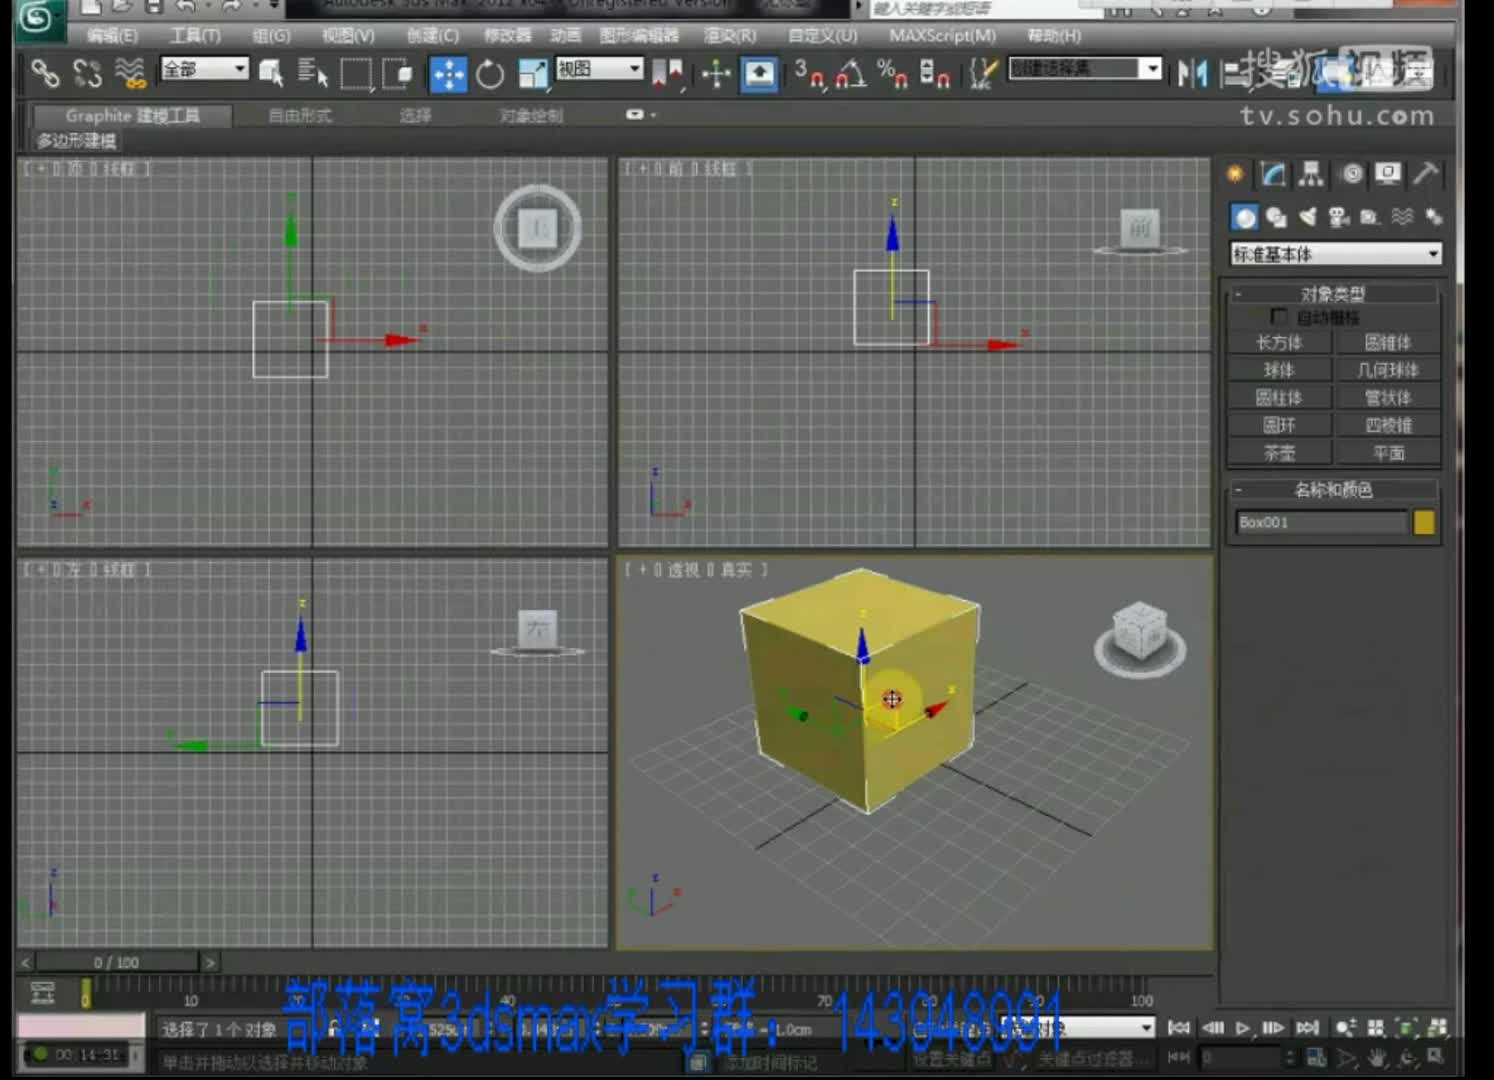Click the Box001 name input field
1494x1080 pixels.
click(1320, 522)
